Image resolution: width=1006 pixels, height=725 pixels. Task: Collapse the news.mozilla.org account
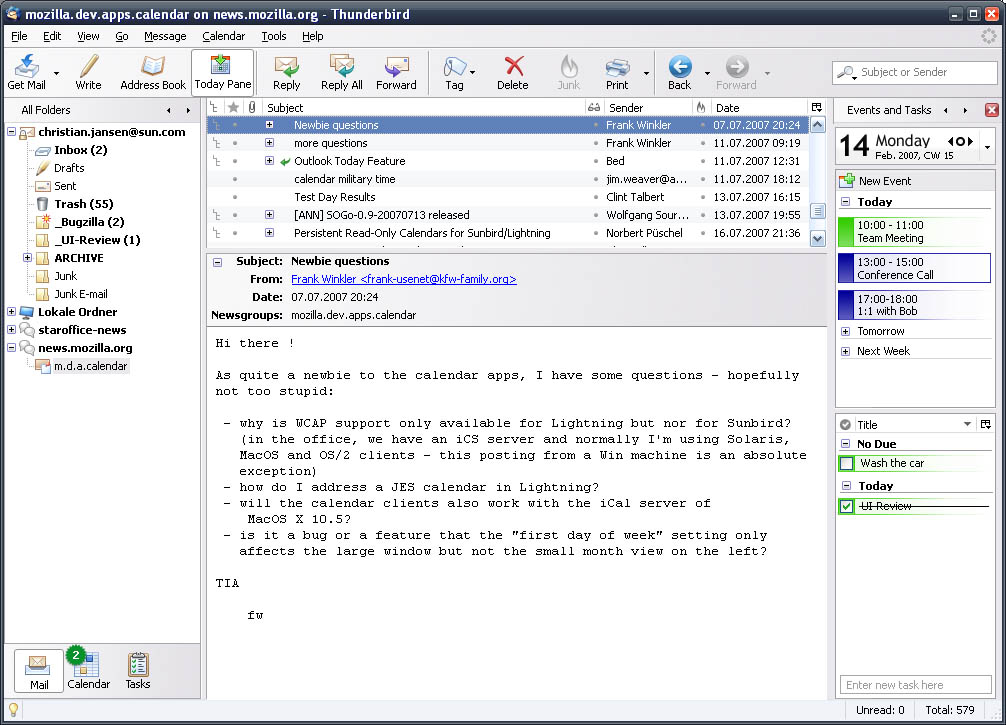[12, 347]
